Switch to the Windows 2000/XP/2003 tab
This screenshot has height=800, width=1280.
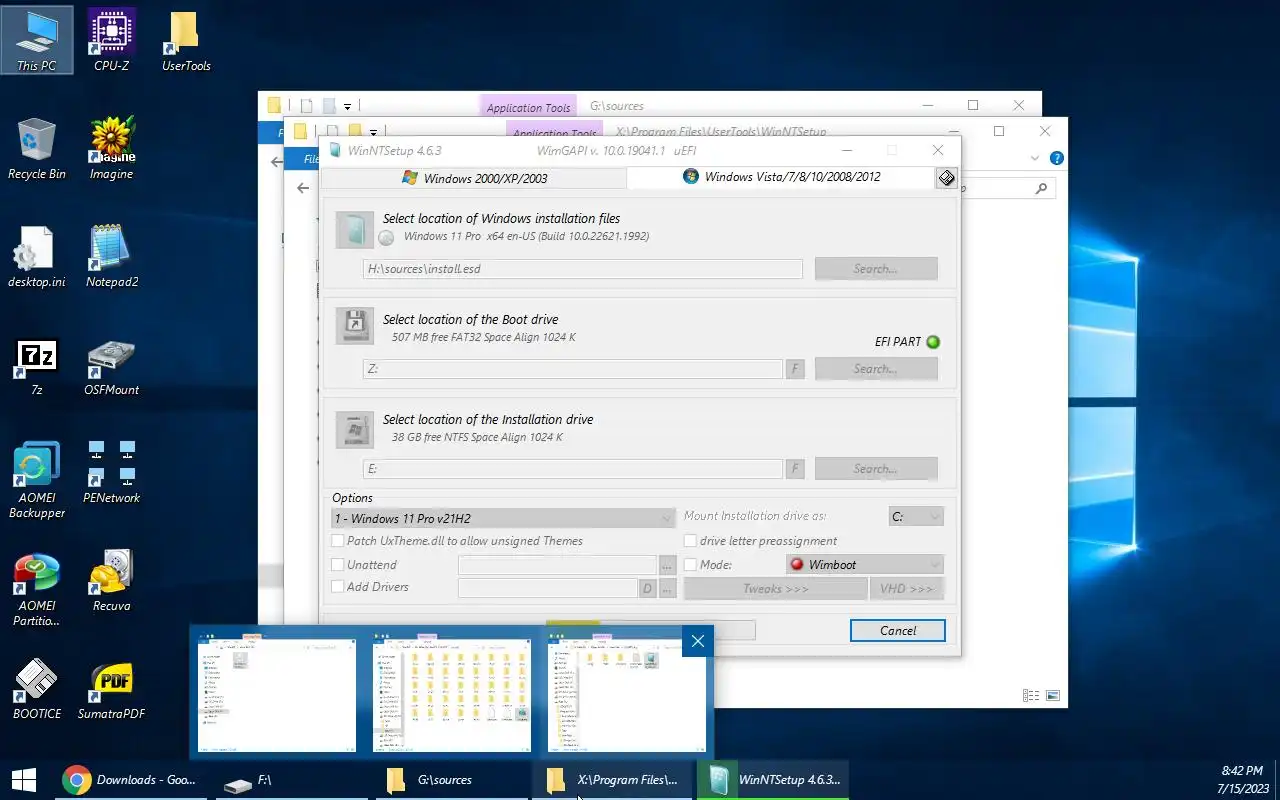point(474,178)
